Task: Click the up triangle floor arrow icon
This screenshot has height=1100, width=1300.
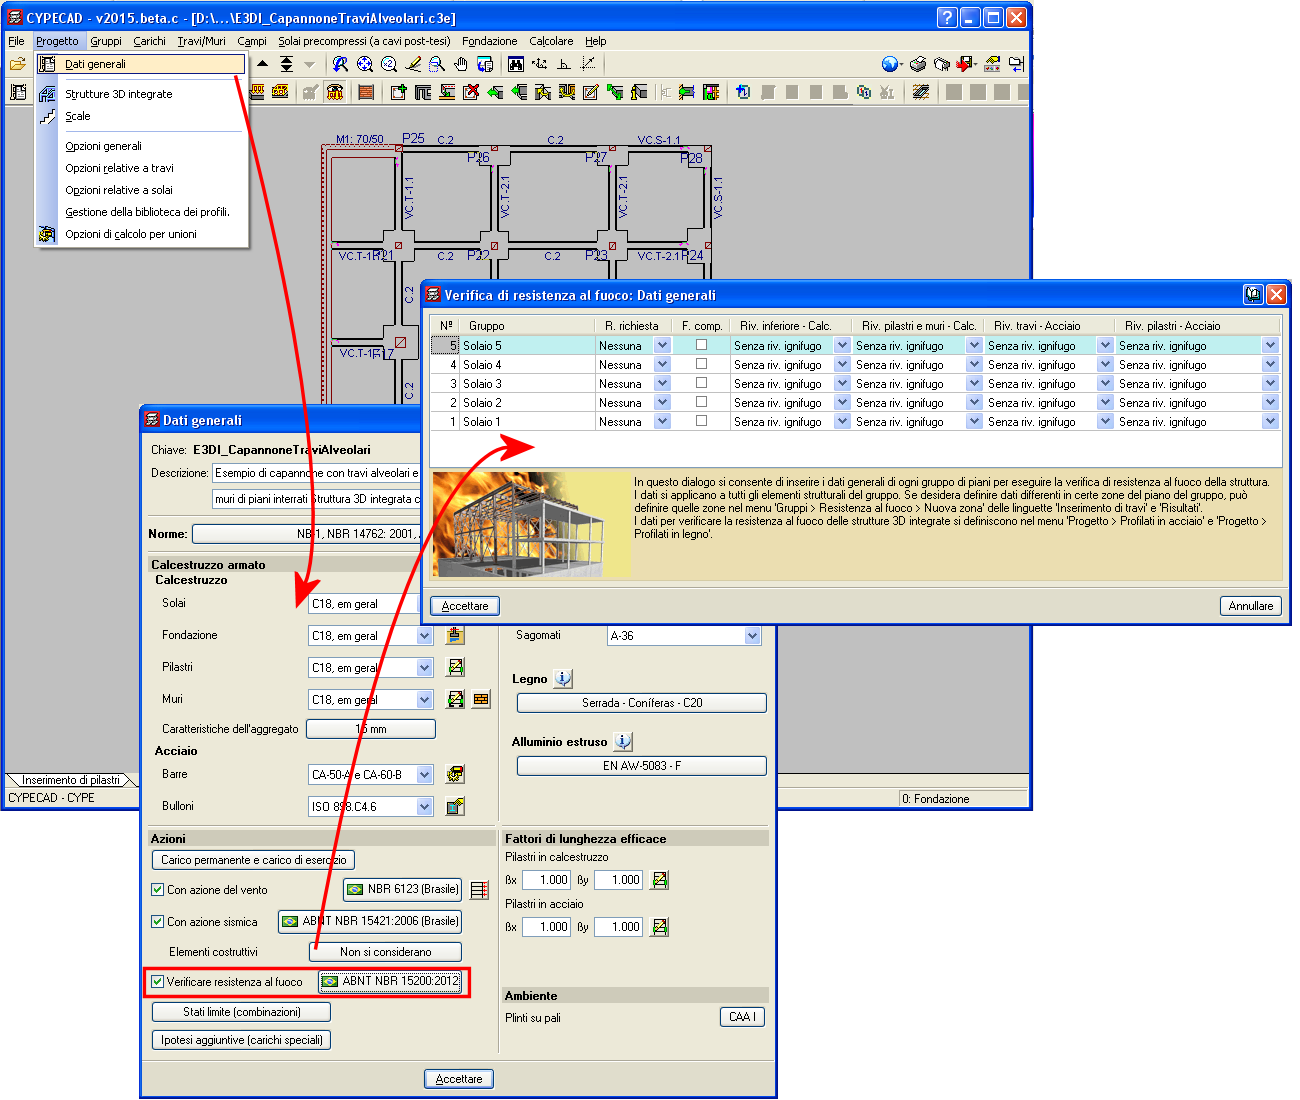Action: point(262,64)
